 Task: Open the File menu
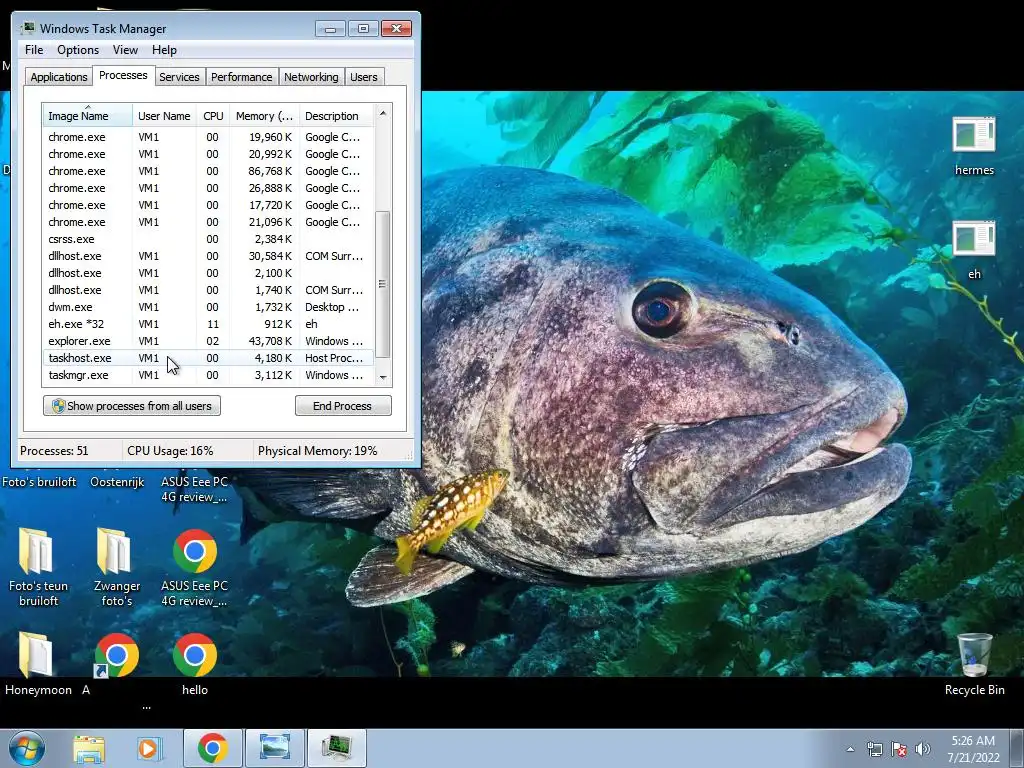point(34,50)
